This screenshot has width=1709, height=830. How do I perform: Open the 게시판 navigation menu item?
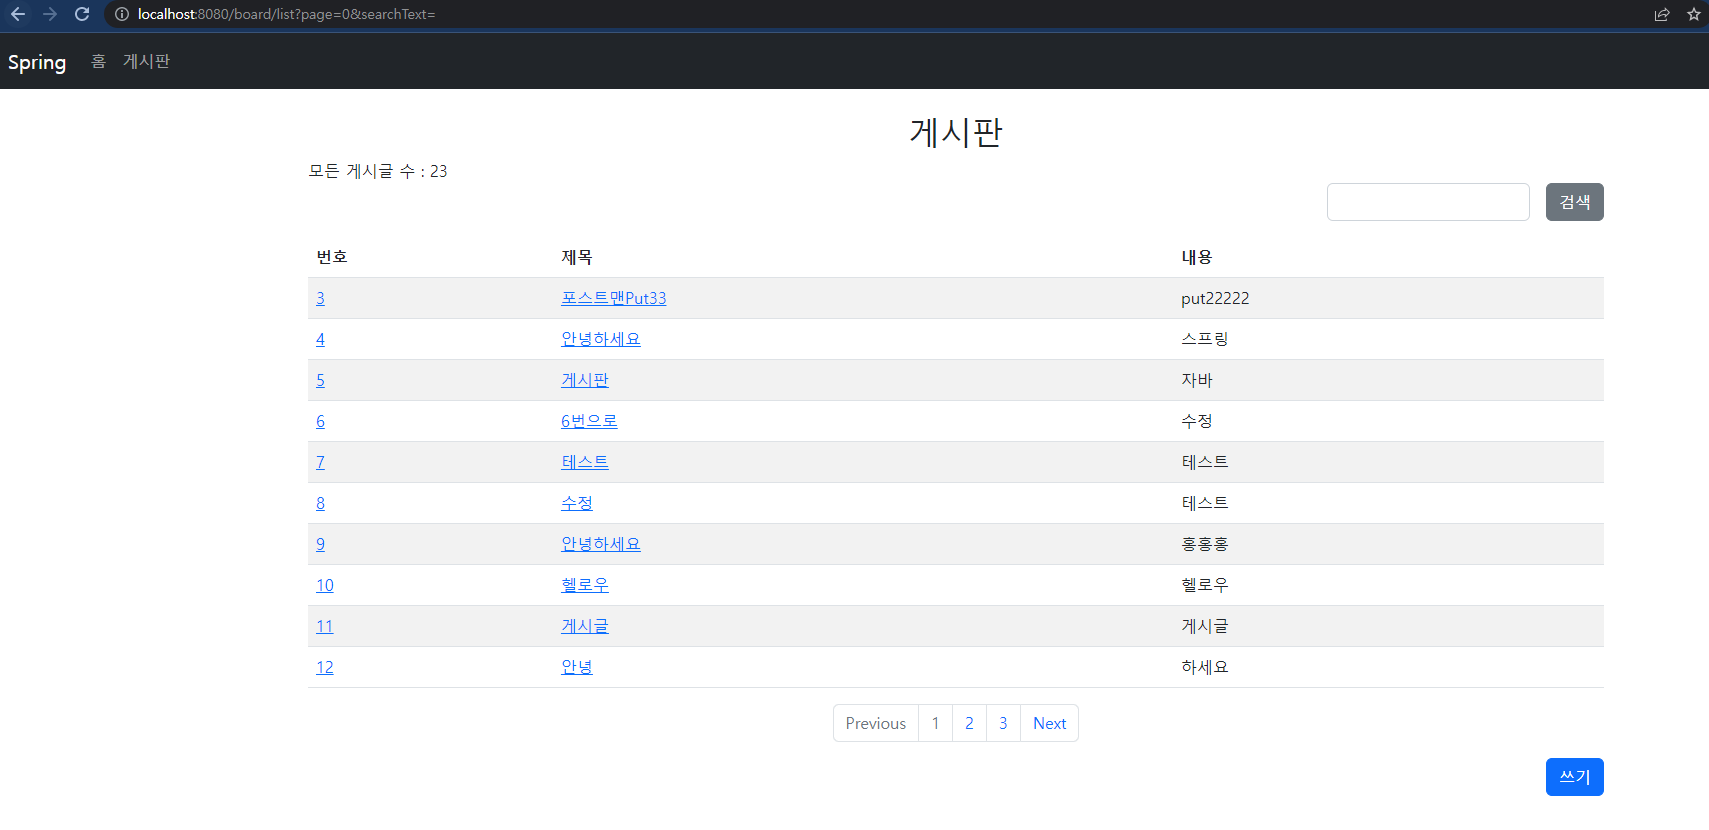(146, 61)
